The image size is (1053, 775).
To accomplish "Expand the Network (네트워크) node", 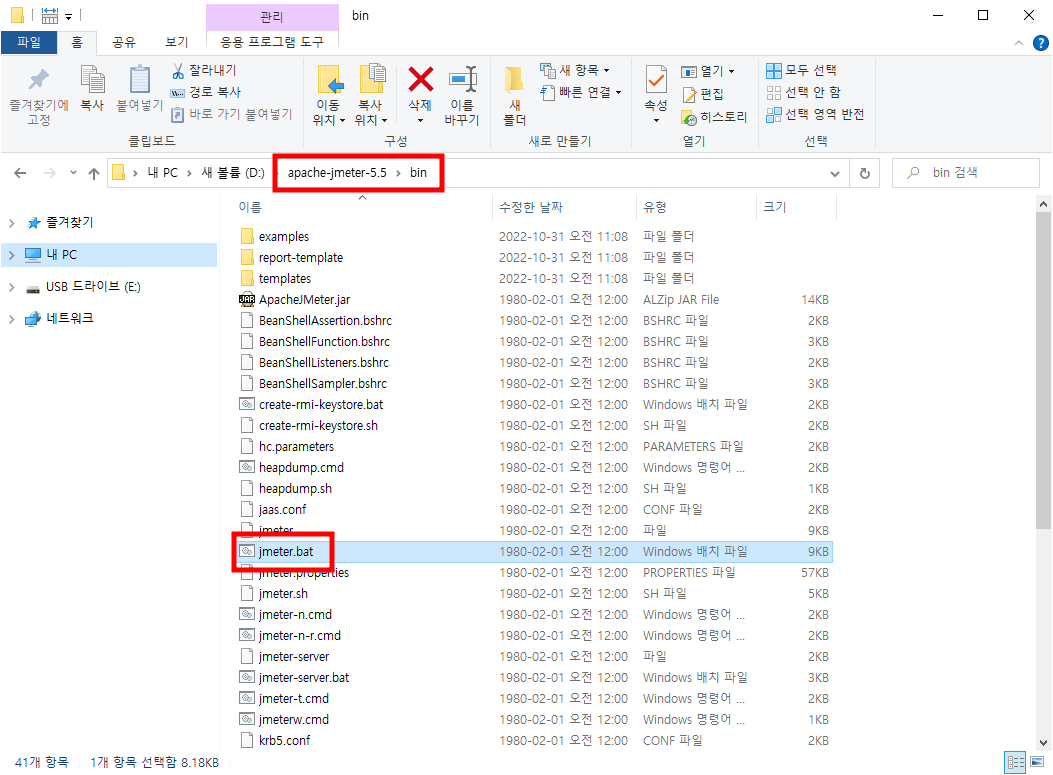I will coord(11,319).
